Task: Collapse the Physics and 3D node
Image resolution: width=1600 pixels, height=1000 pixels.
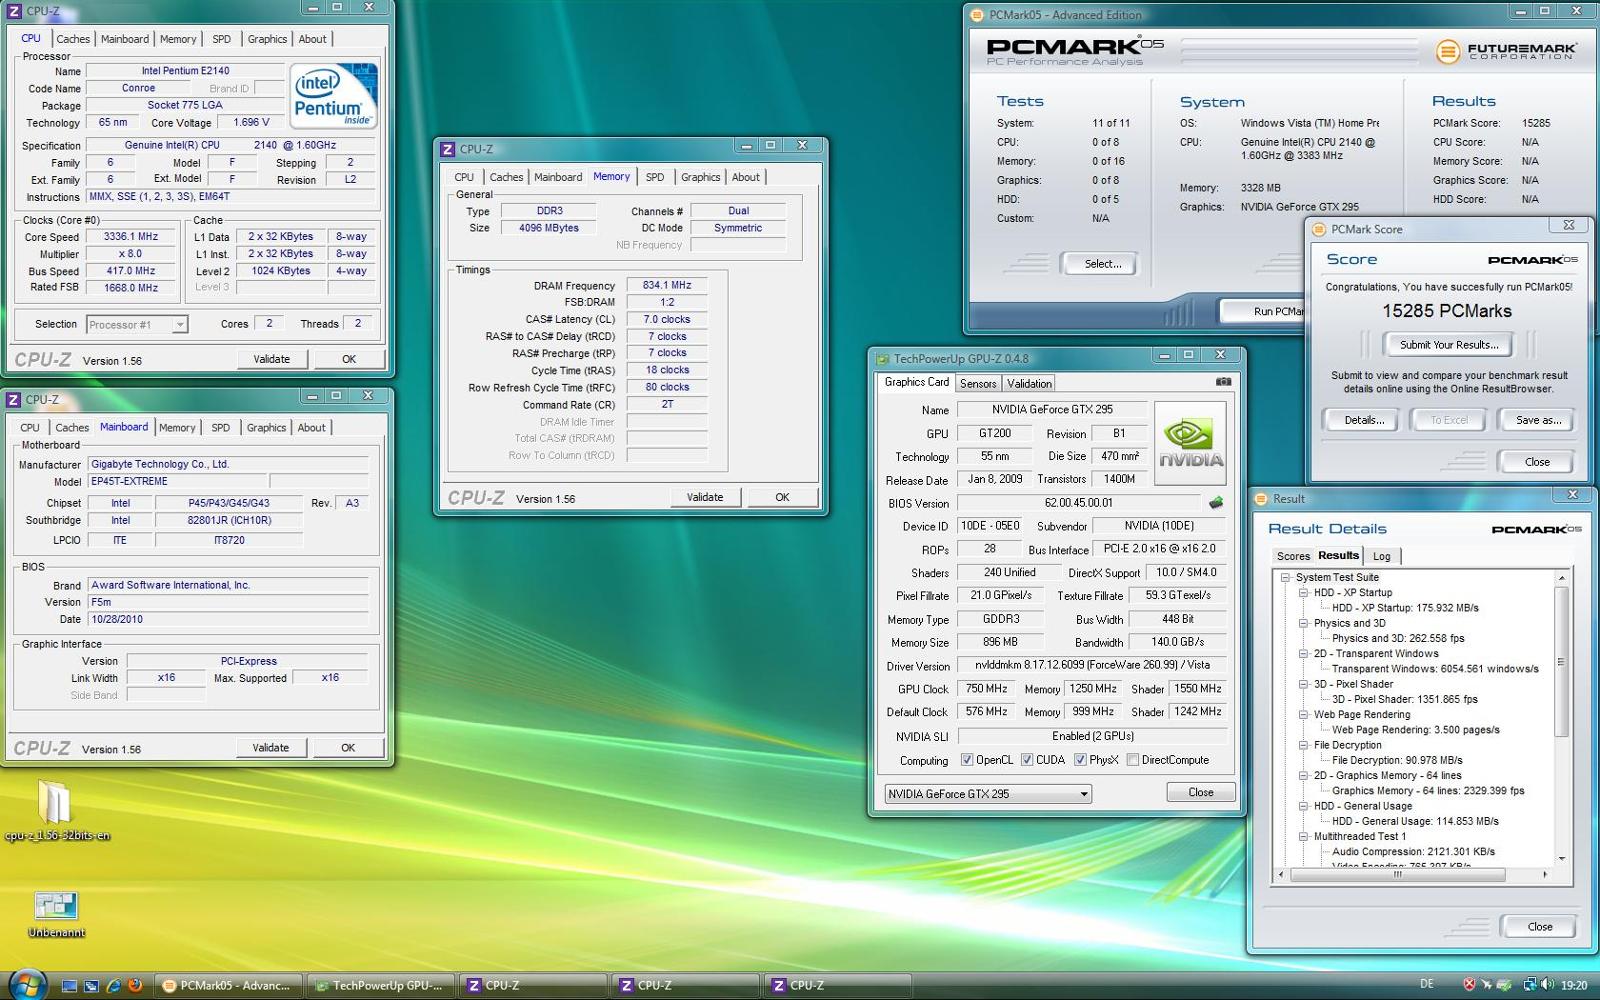Action: pos(1304,623)
